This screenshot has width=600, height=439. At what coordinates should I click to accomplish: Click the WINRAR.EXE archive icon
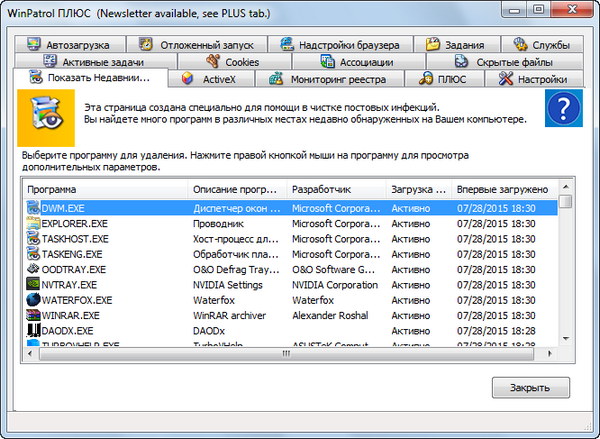pyautogui.click(x=33, y=314)
